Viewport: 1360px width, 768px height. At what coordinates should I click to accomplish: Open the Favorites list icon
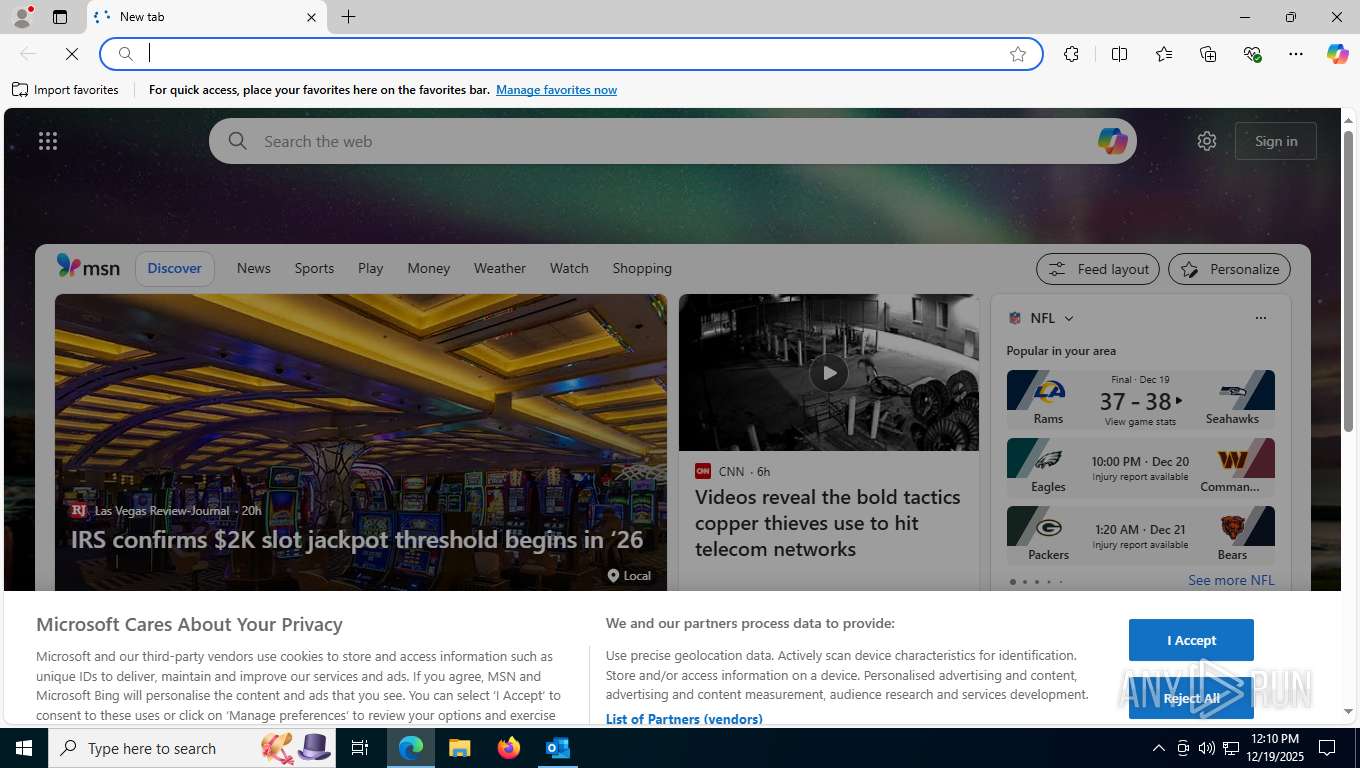pos(1164,54)
